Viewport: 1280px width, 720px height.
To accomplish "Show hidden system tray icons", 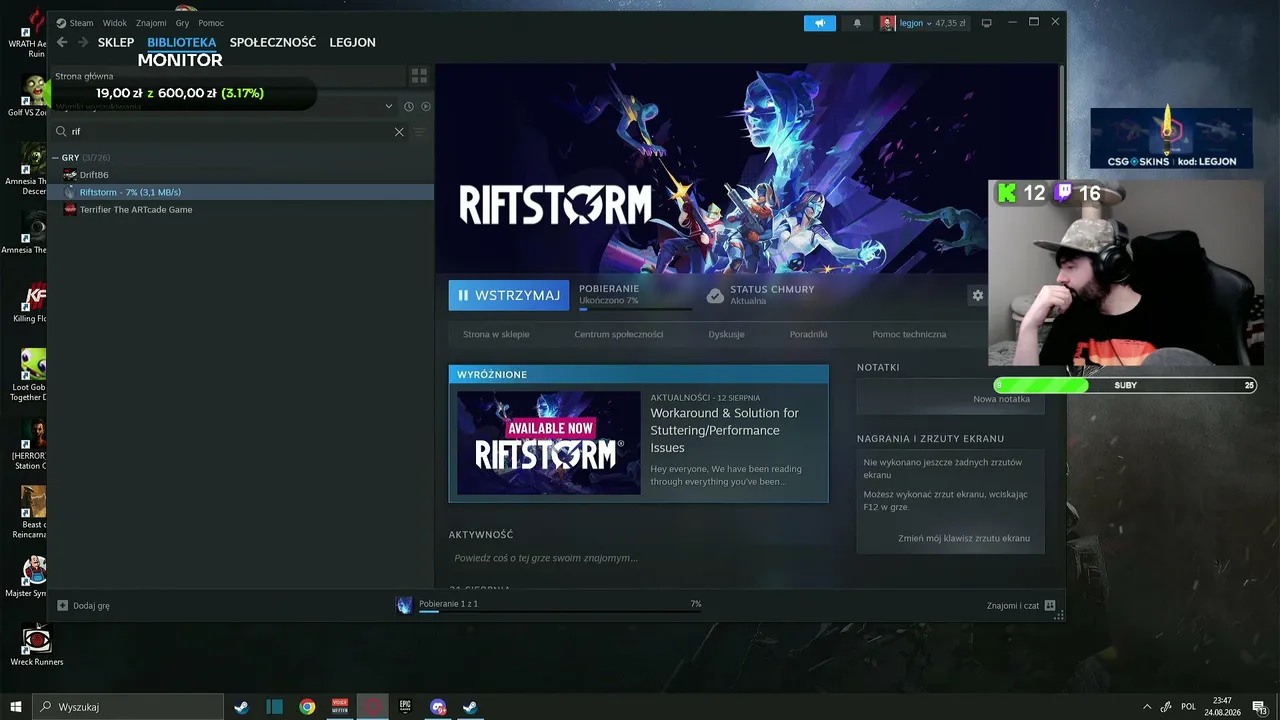I will [x=1145, y=707].
